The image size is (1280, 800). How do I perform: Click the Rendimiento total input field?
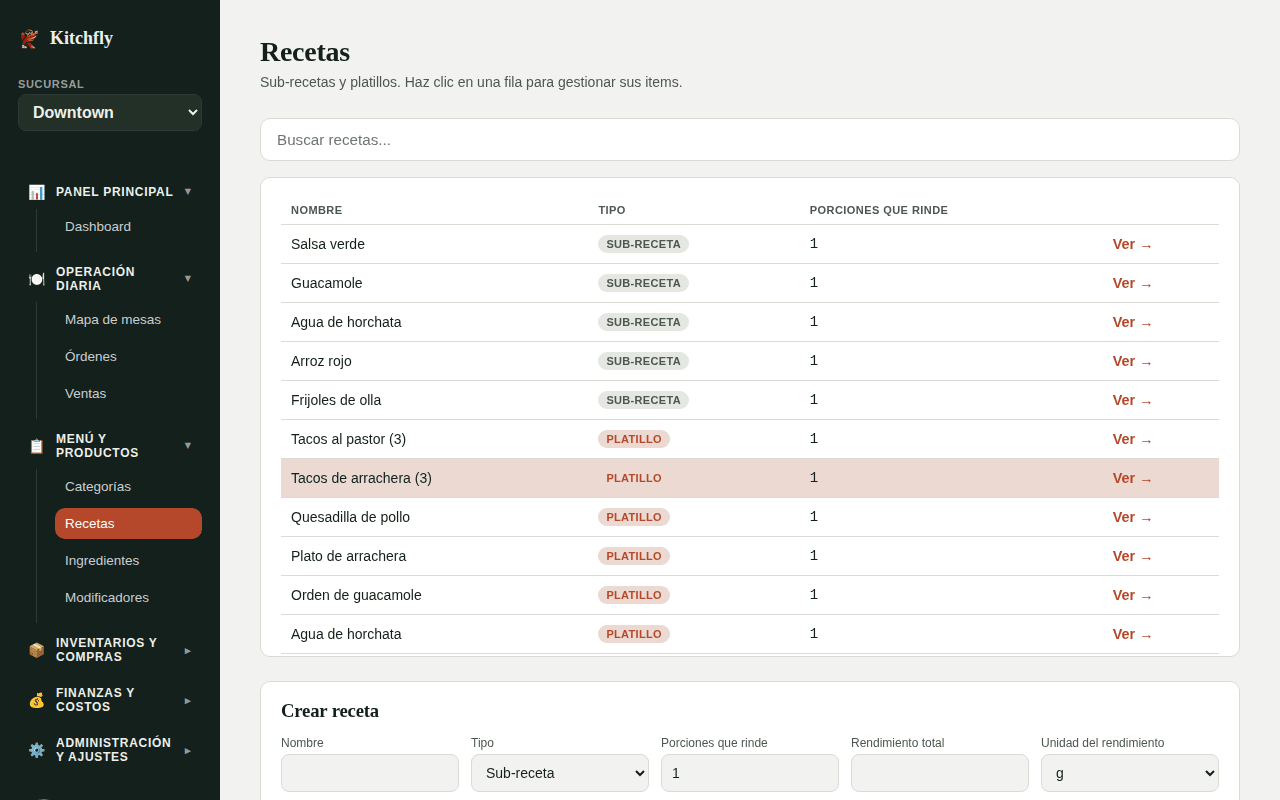(940, 773)
